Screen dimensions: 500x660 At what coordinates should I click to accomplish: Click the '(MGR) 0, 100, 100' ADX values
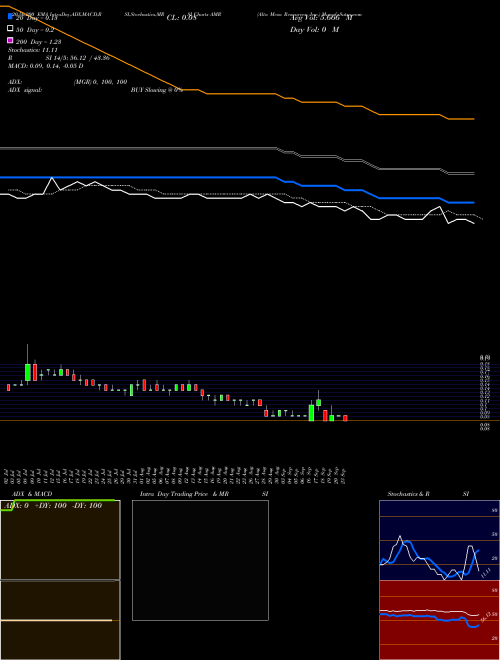101,82
